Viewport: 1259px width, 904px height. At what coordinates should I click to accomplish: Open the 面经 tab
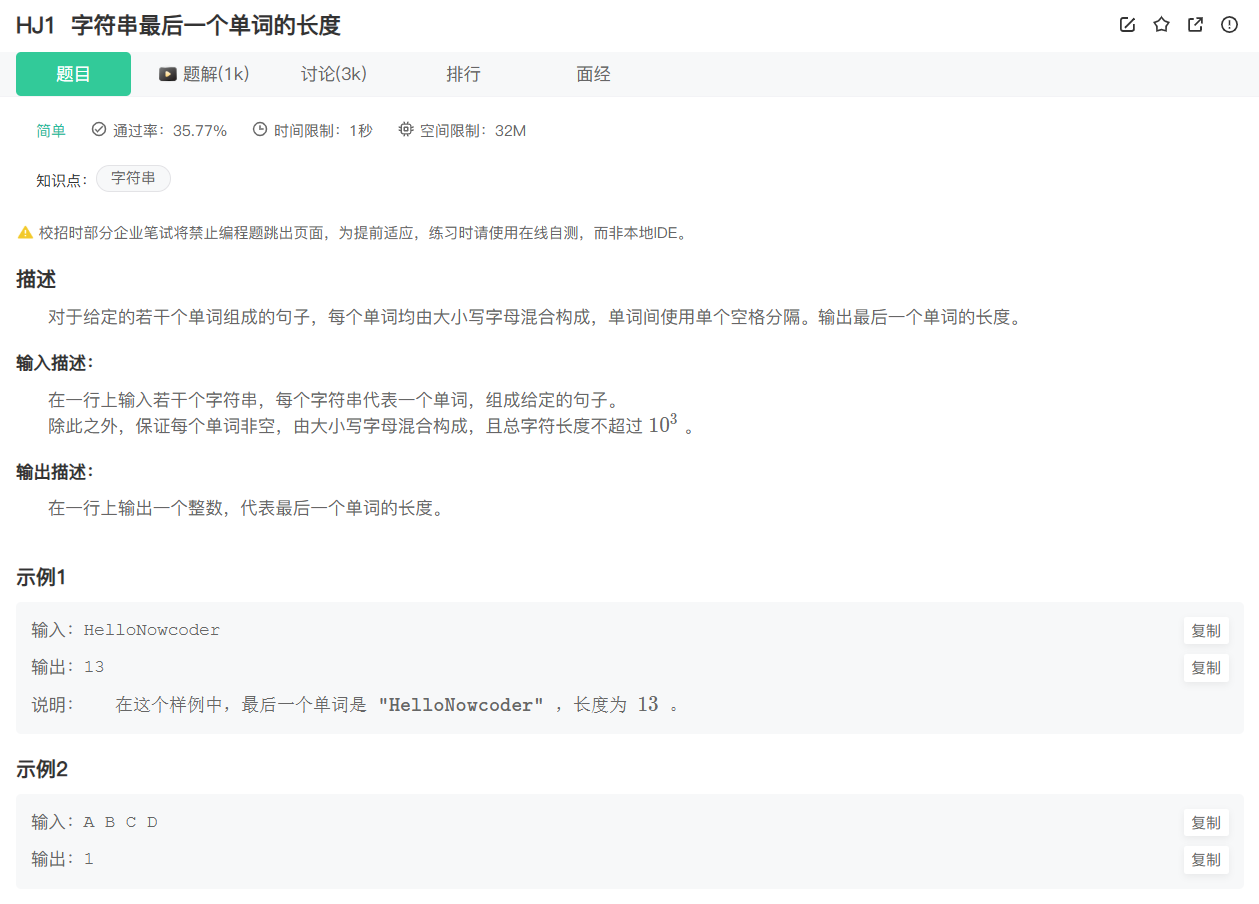point(593,73)
